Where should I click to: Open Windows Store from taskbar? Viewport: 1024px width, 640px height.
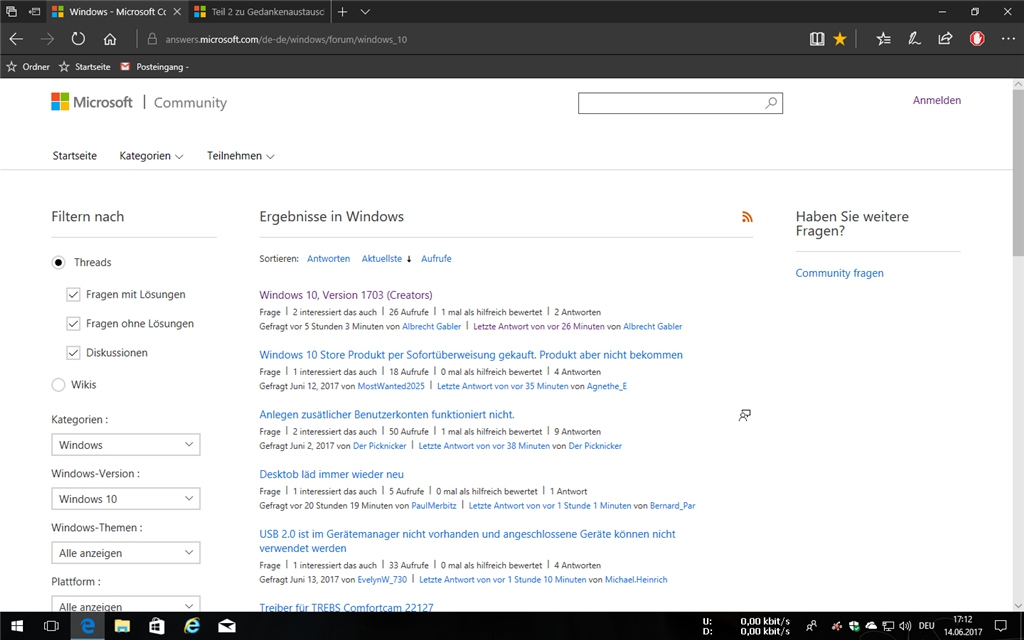[x=157, y=626]
